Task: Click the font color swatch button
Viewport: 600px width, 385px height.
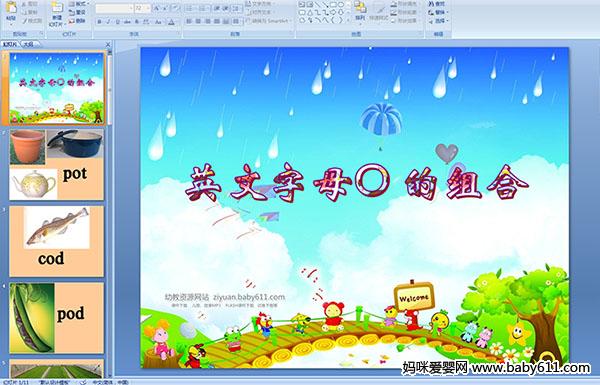Action: click(x=171, y=22)
